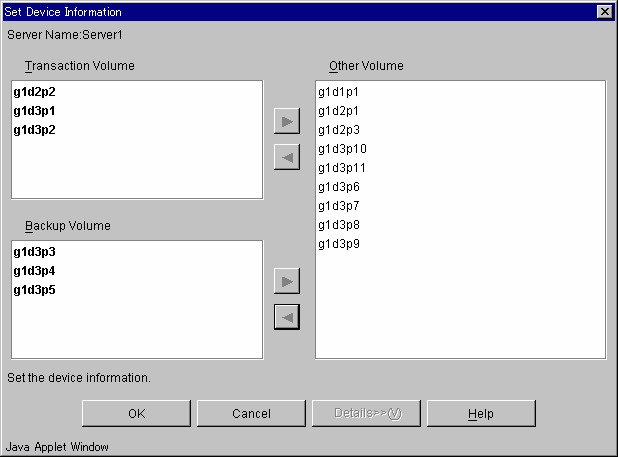
Task: Pick g1d3p4 in Backup Volume list
Action: click(35, 271)
